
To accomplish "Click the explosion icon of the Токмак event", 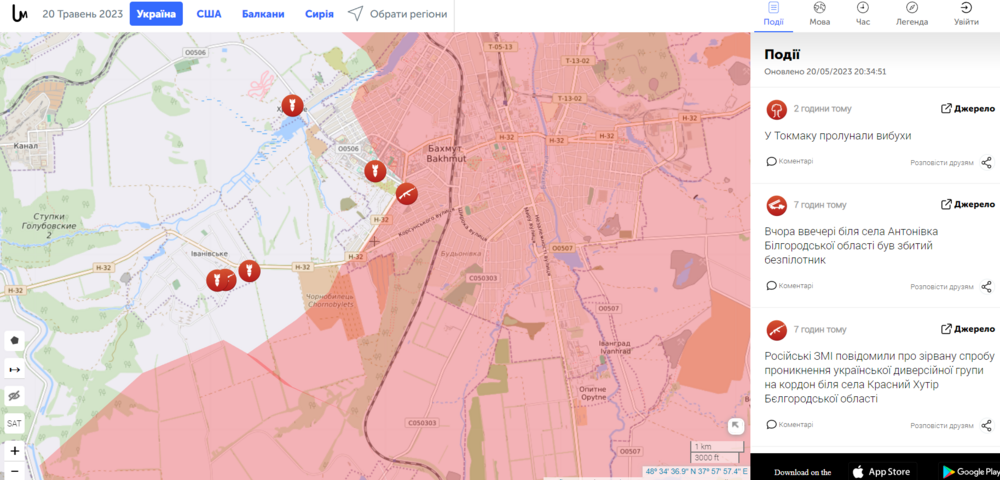I will pyautogui.click(x=776, y=109).
